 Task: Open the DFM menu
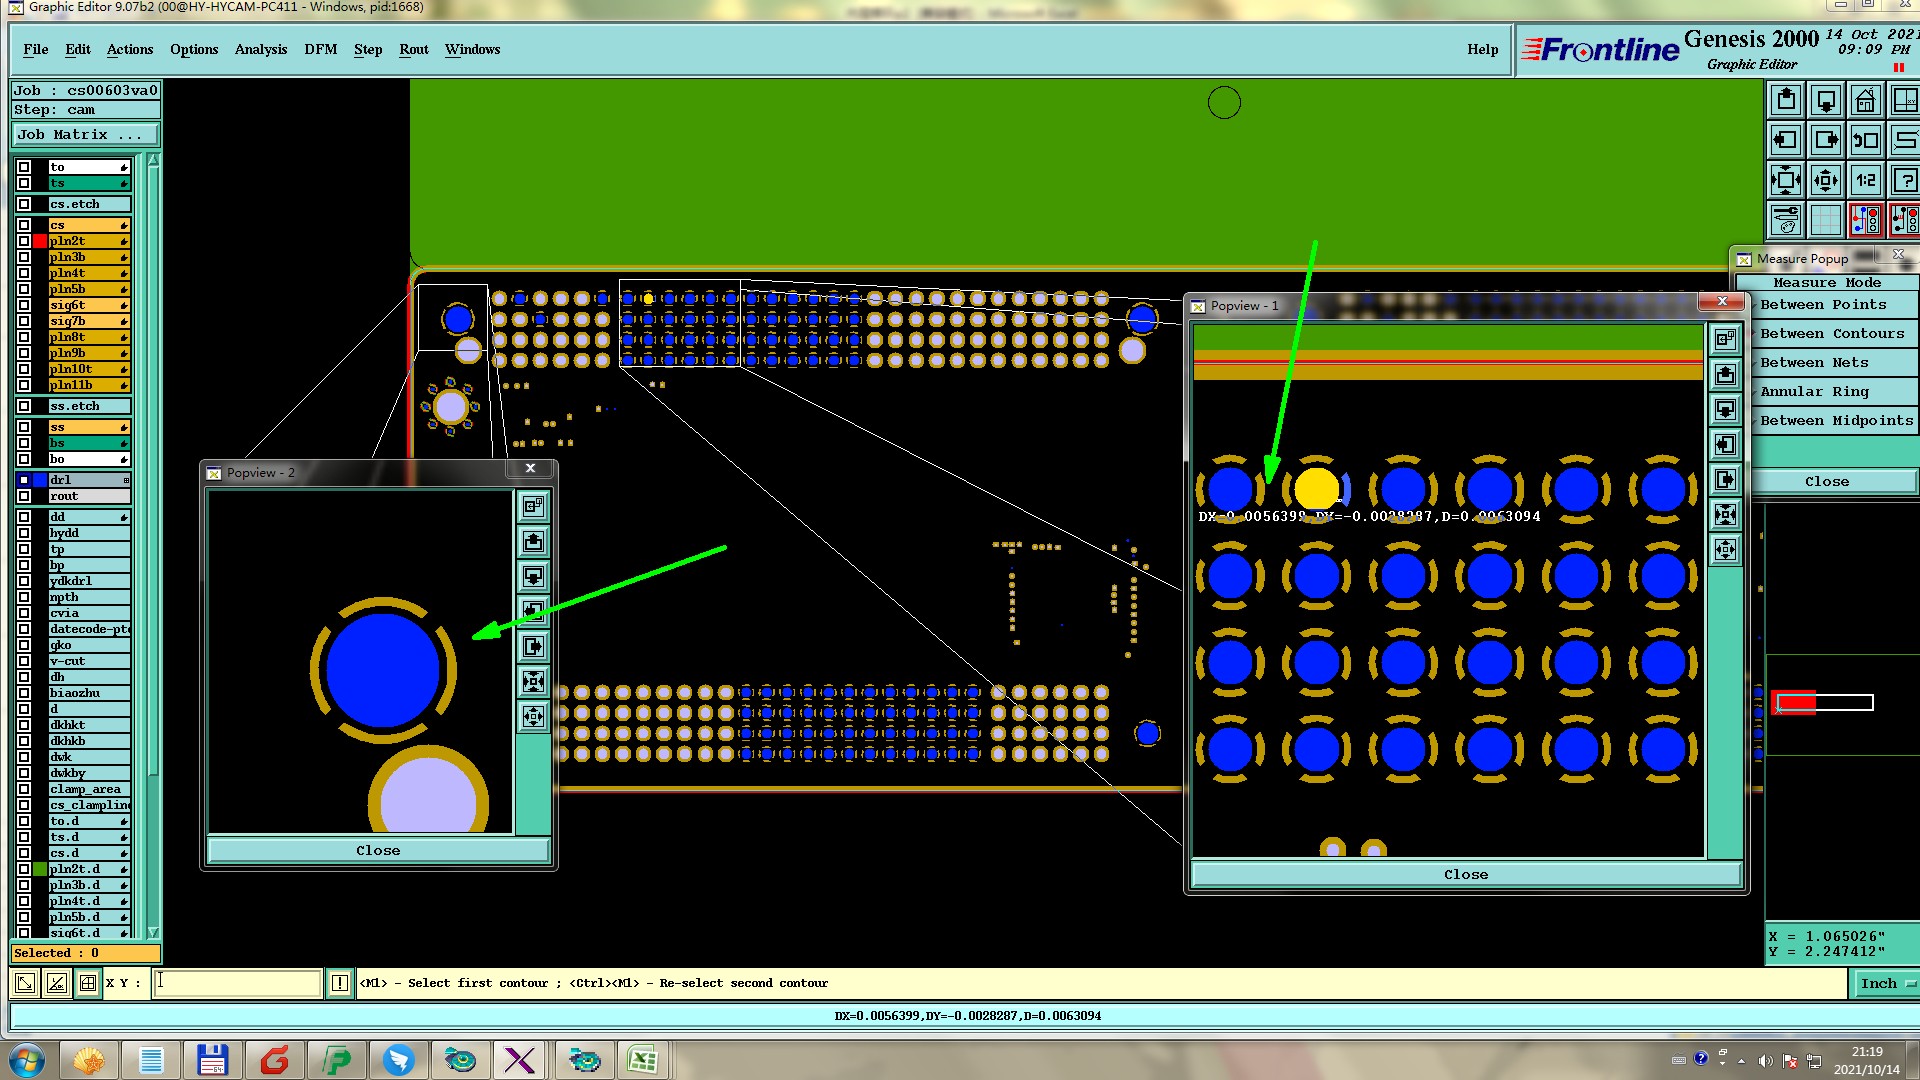tap(320, 49)
